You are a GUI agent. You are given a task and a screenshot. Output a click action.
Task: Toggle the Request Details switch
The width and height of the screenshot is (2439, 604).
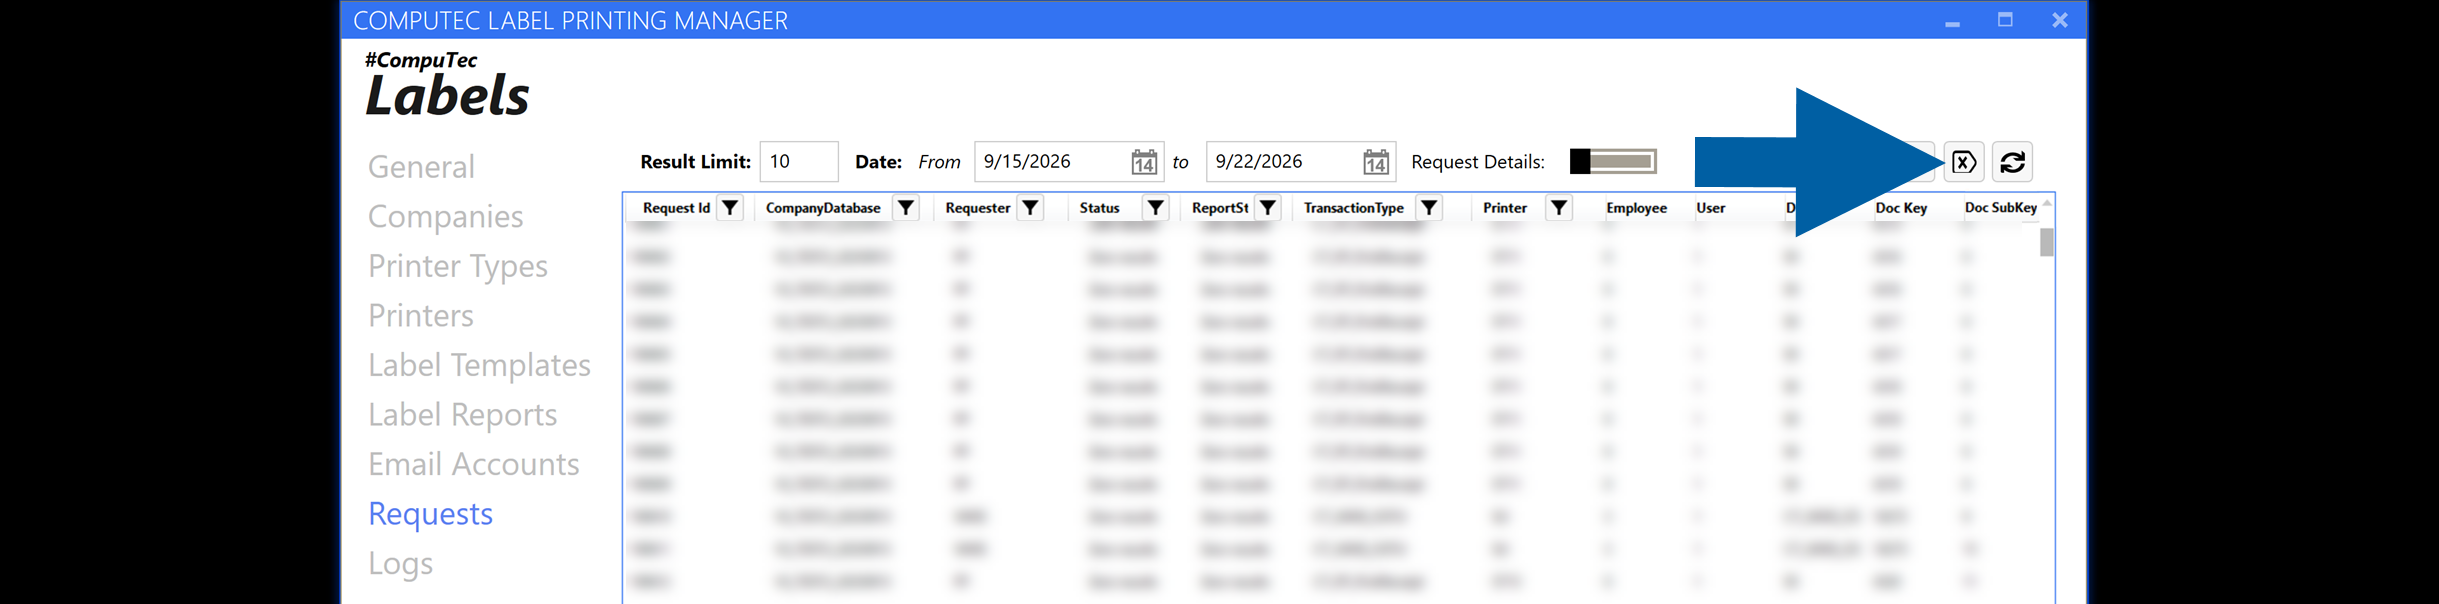(1613, 162)
